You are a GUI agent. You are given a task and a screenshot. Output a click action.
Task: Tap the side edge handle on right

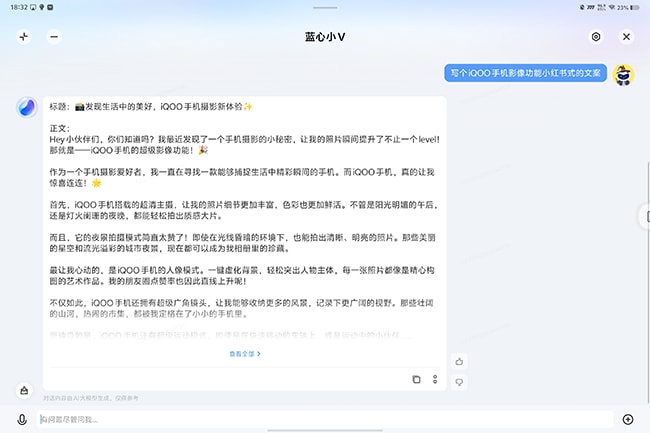645,215
